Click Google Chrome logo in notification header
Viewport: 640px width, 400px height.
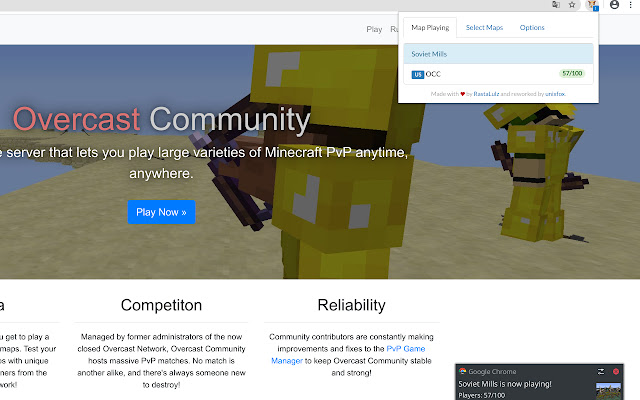click(x=462, y=371)
